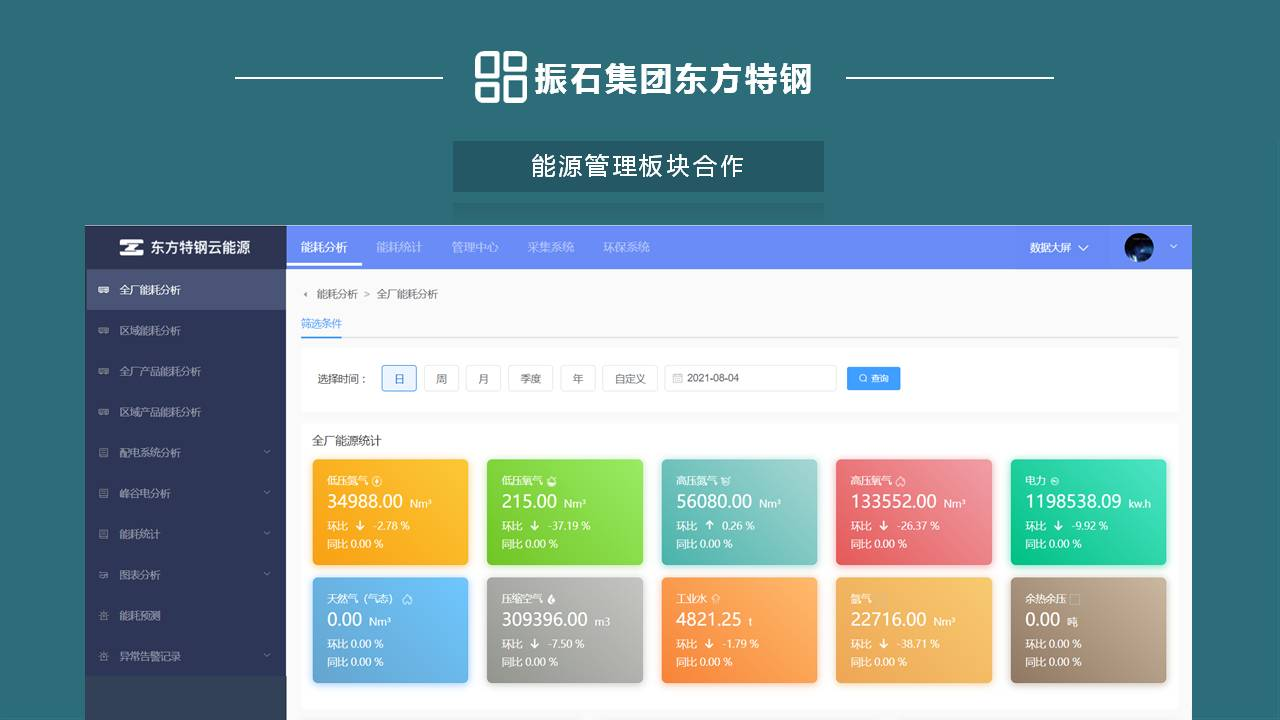Open the 数据大屏 dropdown
Screen dimensions: 1280x720
point(1059,248)
